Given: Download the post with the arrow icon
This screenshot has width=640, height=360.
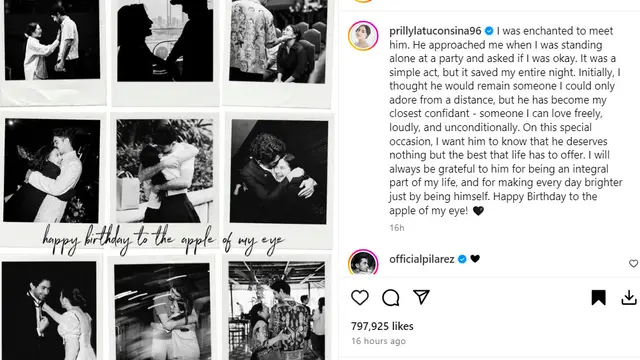Looking at the screenshot, I should [x=629, y=298].
